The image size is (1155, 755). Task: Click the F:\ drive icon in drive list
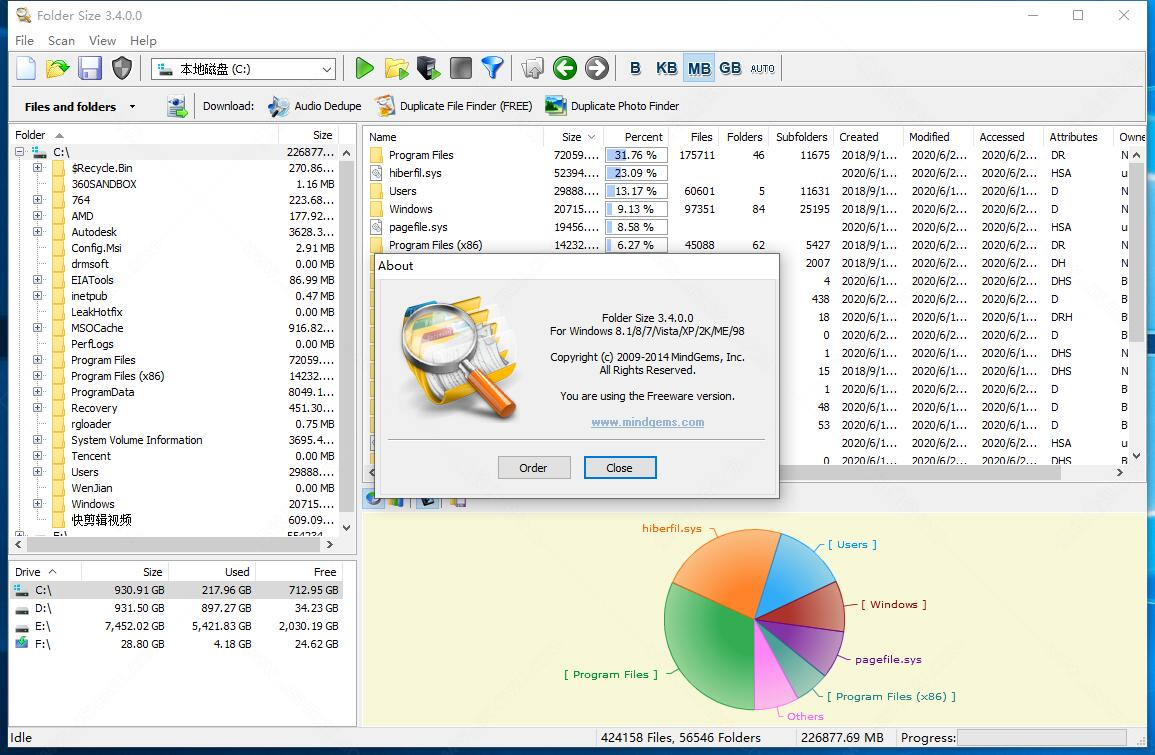tap(21, 643)
